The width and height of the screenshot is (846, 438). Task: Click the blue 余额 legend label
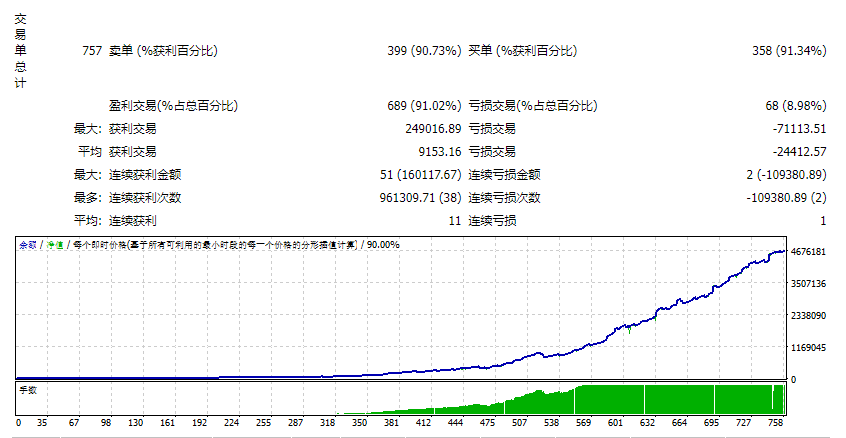coord(28,244)
